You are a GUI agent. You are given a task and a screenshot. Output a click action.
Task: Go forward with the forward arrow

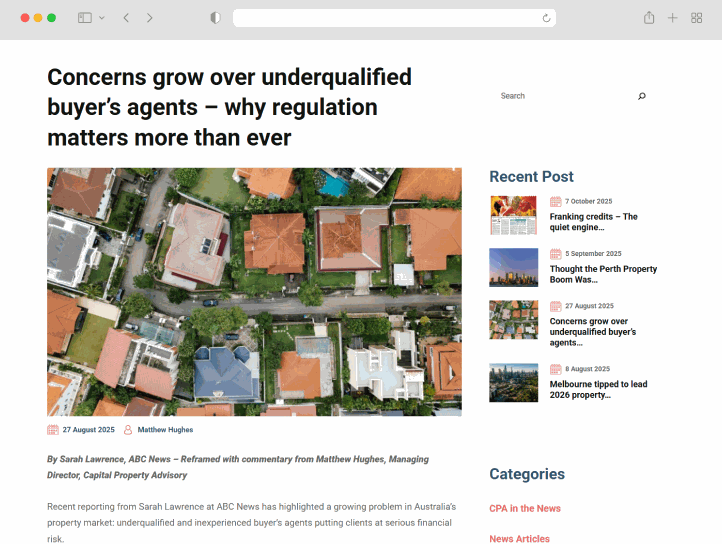click(150, 18)
